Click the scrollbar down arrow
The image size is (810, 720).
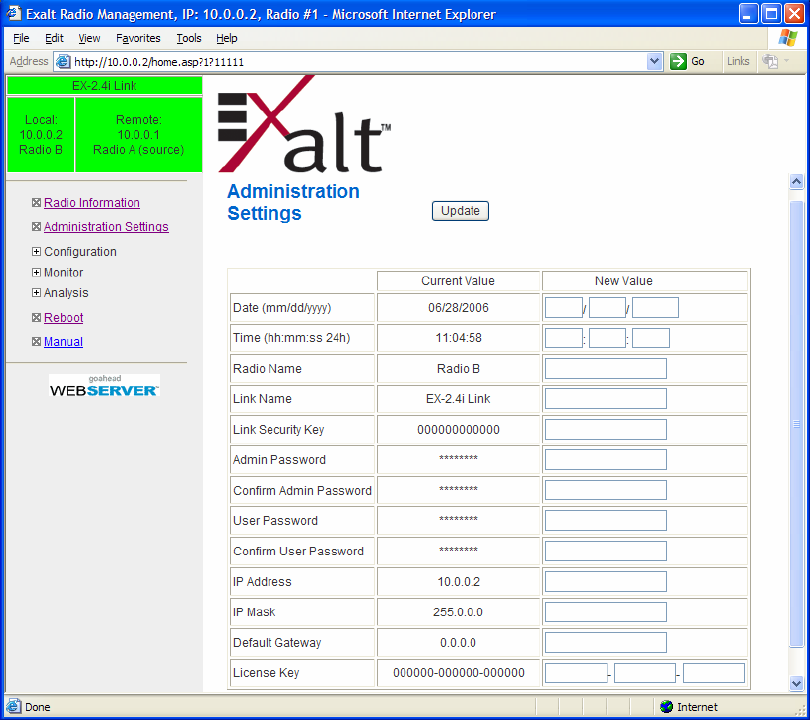pos(796,683)
